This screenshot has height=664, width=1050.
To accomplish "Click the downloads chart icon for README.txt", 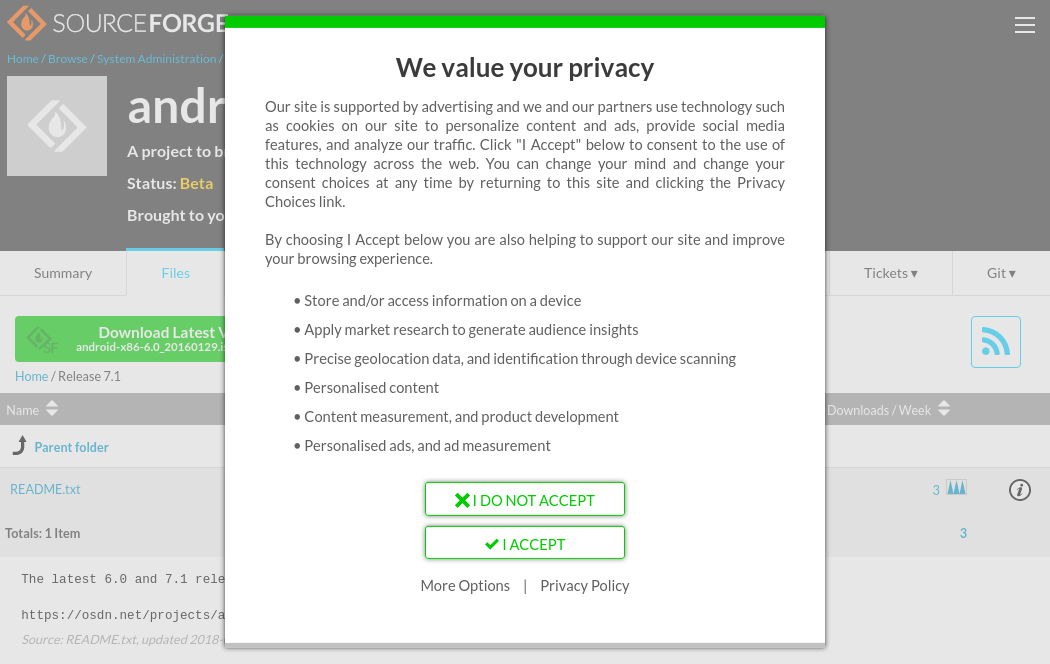I will pos(956,488).
